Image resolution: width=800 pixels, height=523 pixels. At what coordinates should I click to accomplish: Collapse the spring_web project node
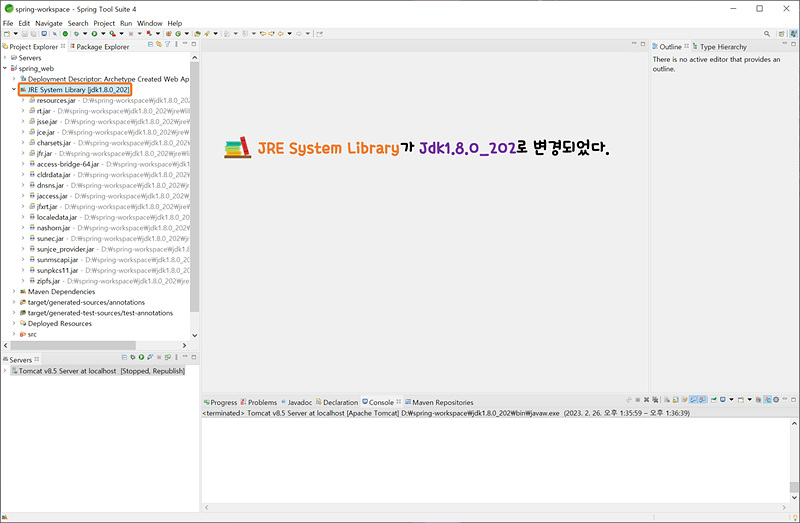(x=5, y=68)
